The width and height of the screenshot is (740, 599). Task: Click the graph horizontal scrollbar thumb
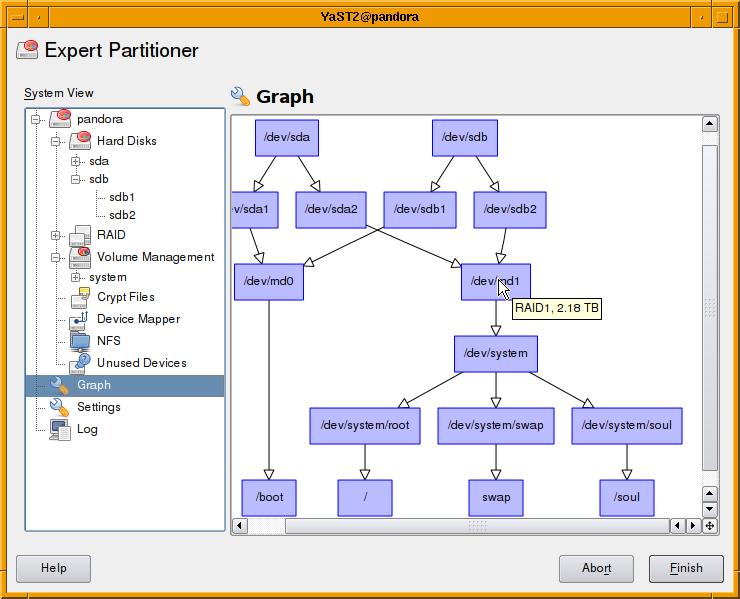[x=477, y=526]
